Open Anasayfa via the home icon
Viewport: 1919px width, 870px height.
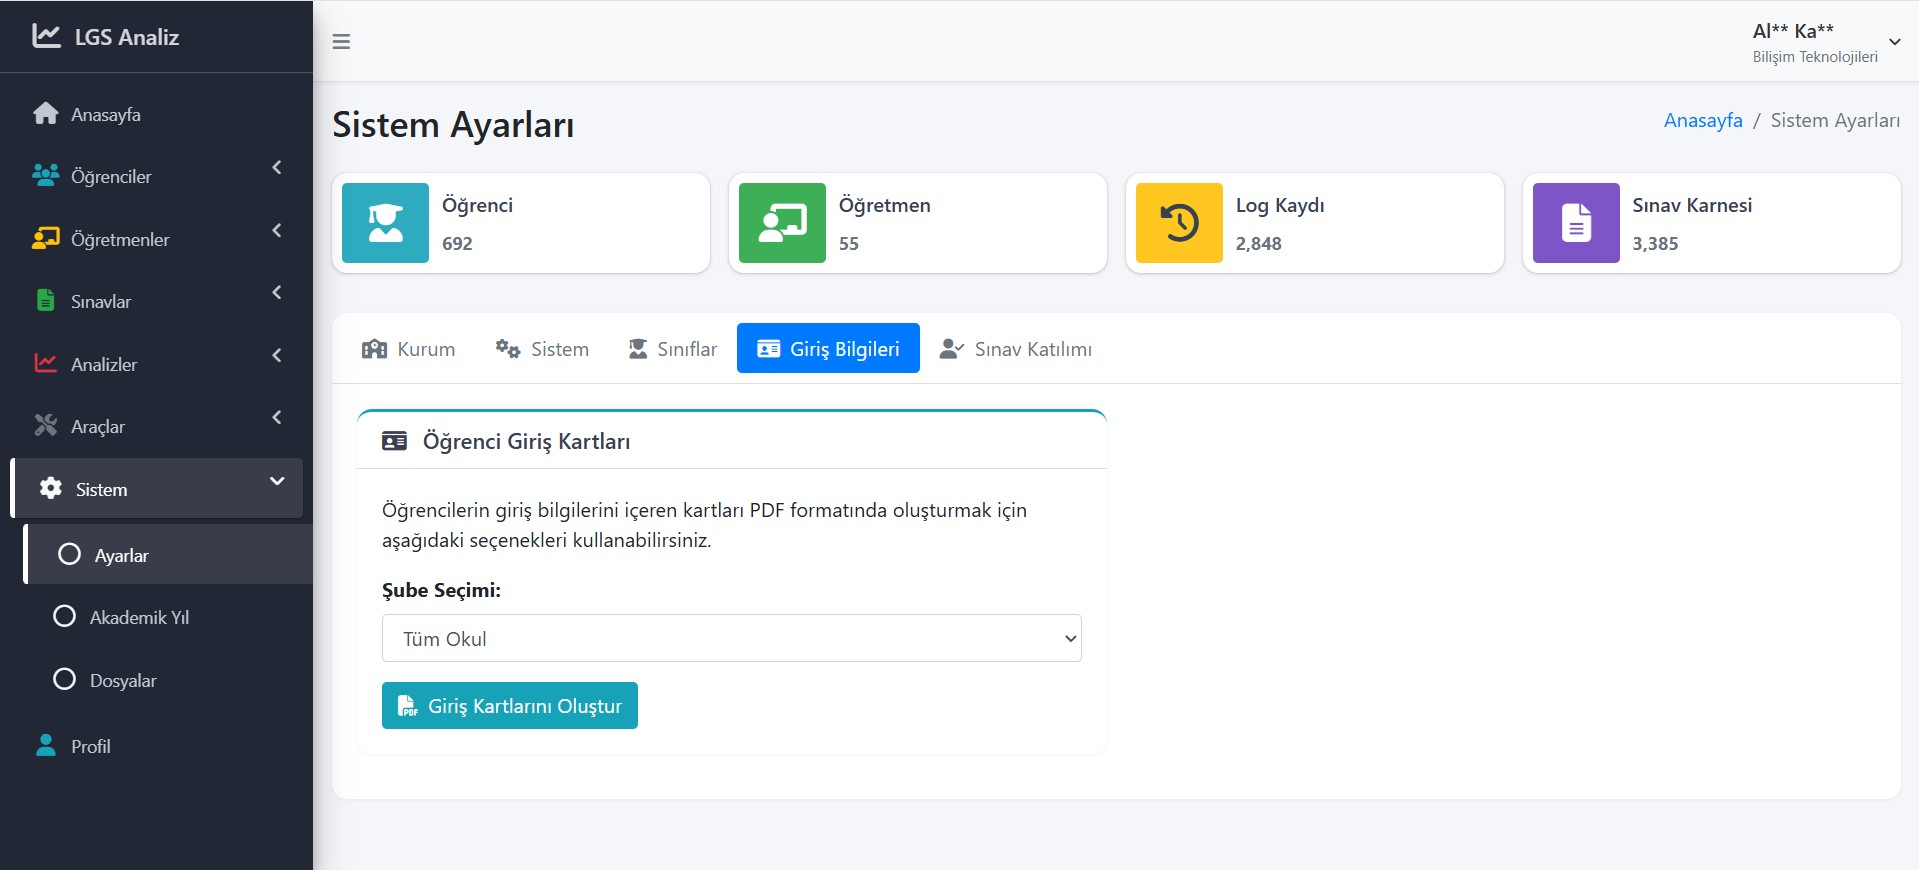46,114
